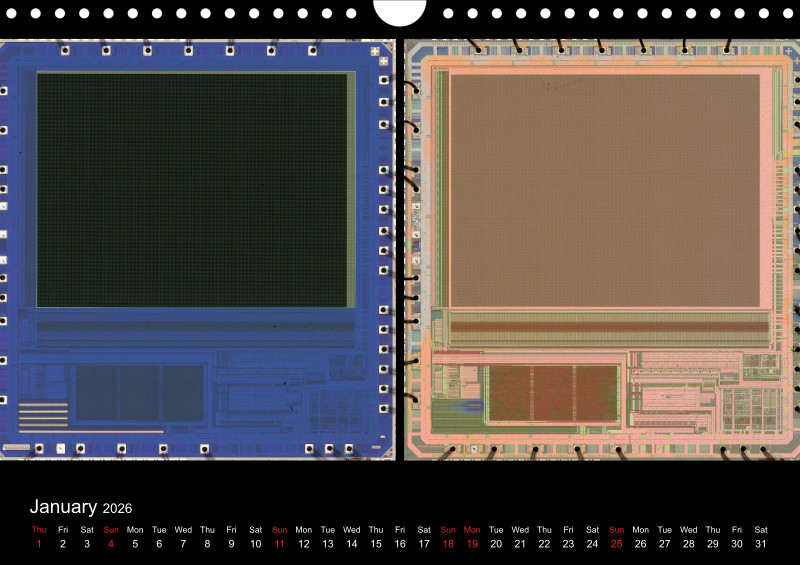Viewport: 800px width, 565px height.
Task: Select red date 1 on calendar
Action: 39,544
